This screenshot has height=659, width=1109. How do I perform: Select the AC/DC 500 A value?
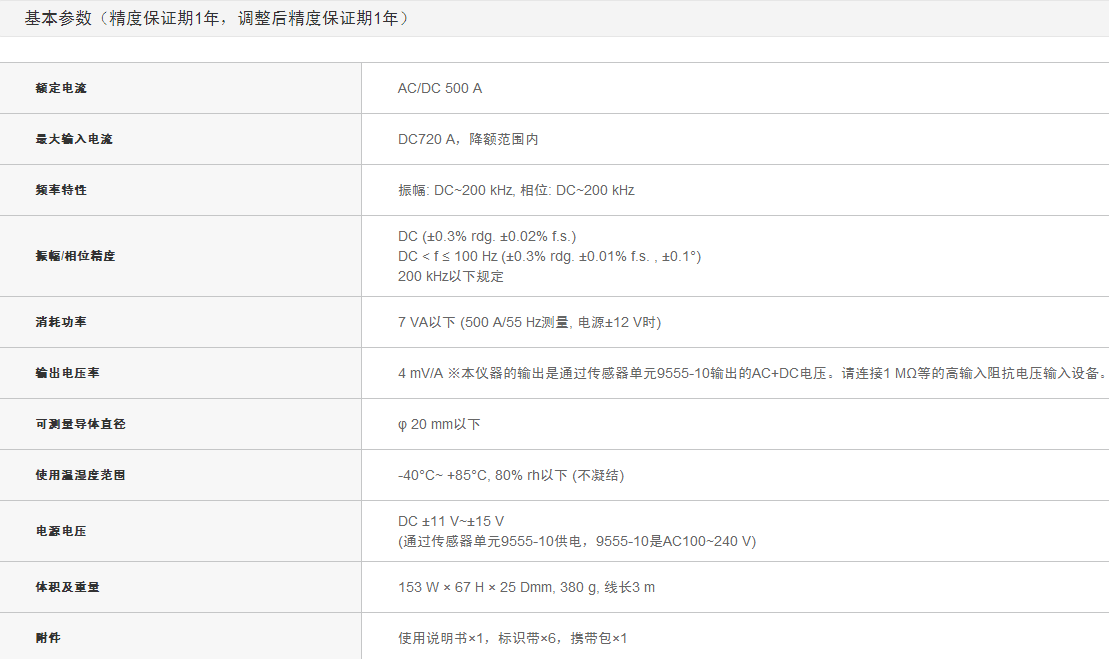pos(440,88)
